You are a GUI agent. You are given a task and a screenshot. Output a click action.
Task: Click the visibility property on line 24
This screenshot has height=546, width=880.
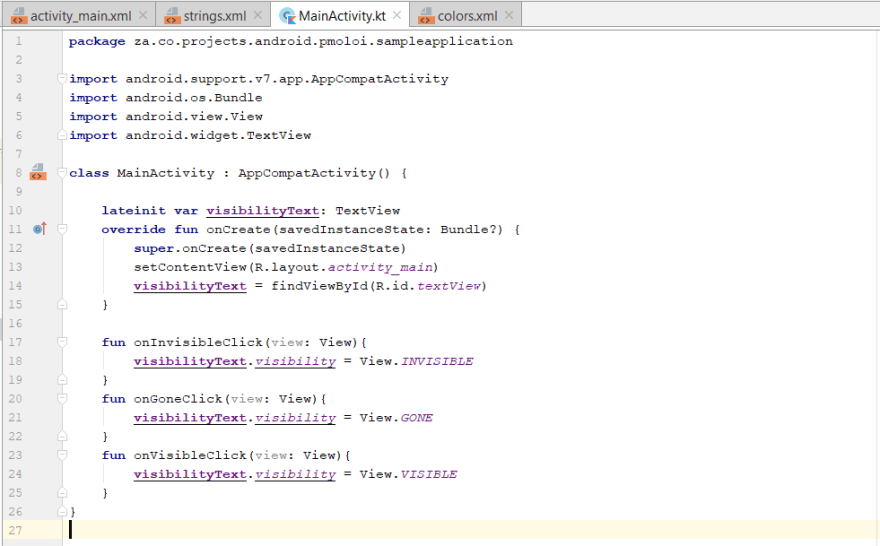pyautogui.click(x=295, y=475)
